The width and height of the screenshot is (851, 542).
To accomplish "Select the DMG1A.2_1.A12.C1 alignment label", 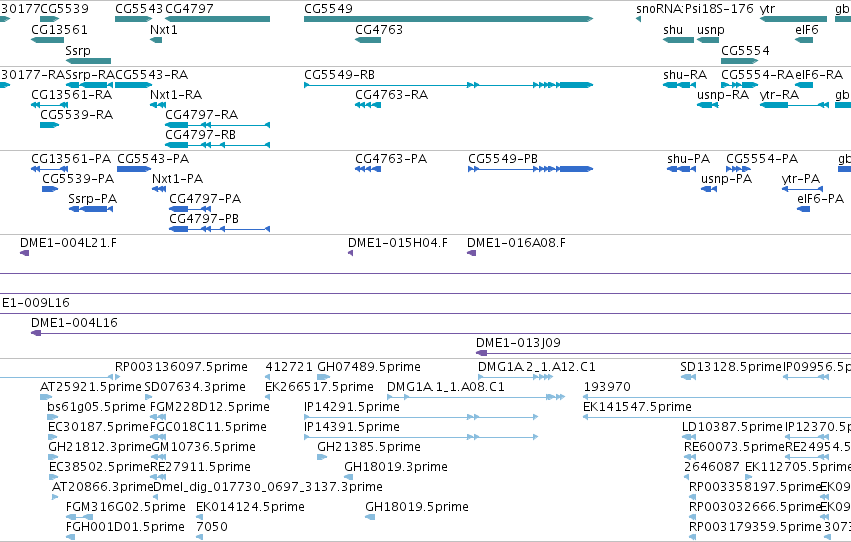I will point(537,367).
